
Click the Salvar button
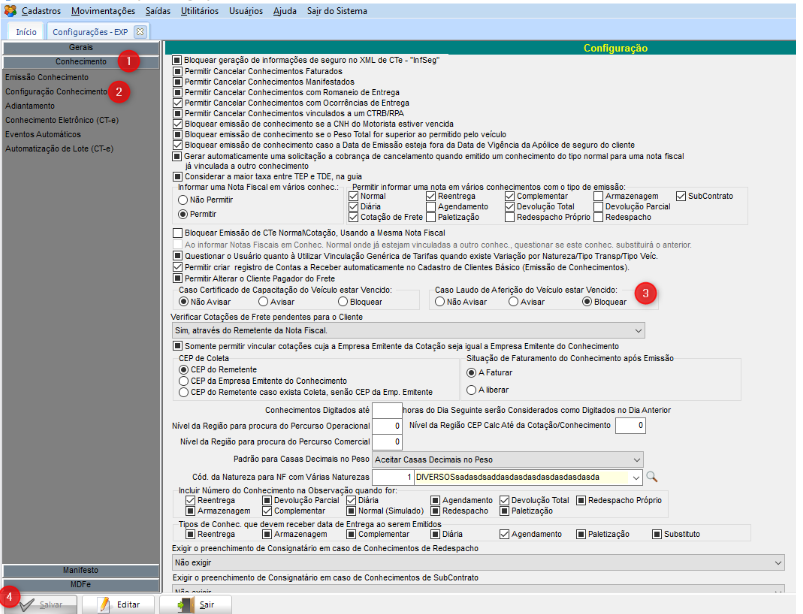tap(40, 605)
